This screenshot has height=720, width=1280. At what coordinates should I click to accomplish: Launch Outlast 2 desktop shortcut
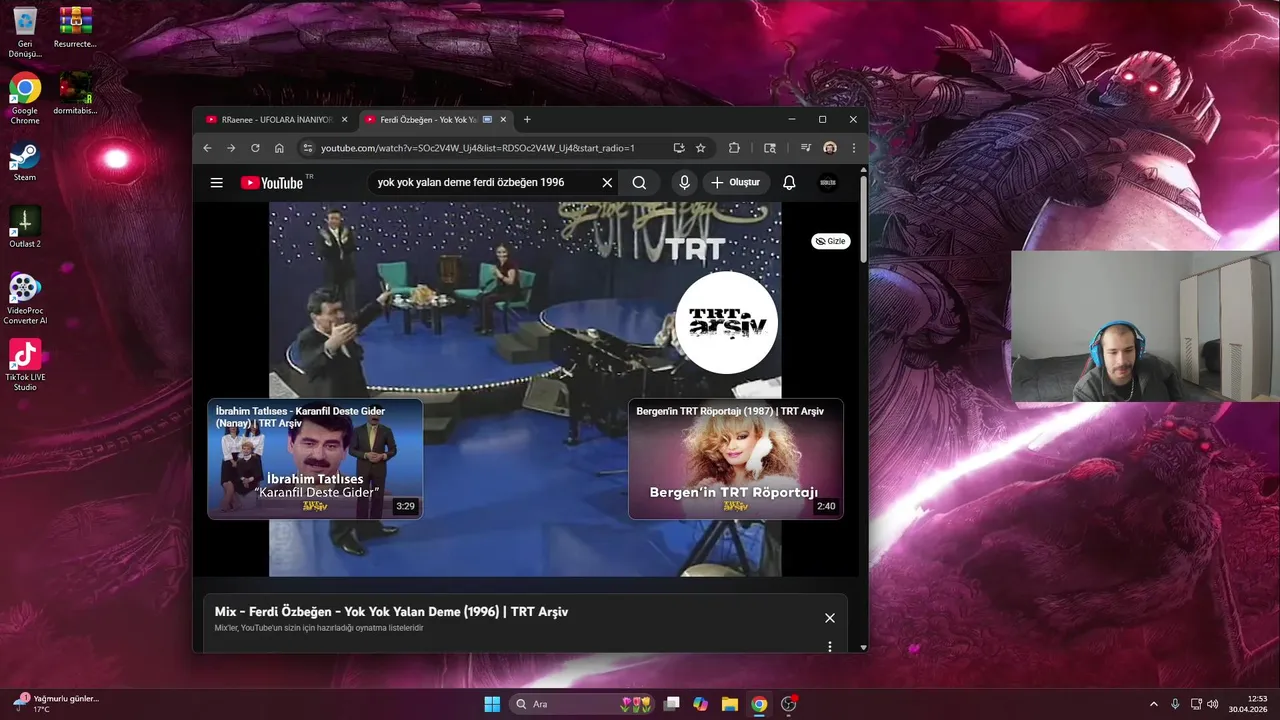coord(25,228)
